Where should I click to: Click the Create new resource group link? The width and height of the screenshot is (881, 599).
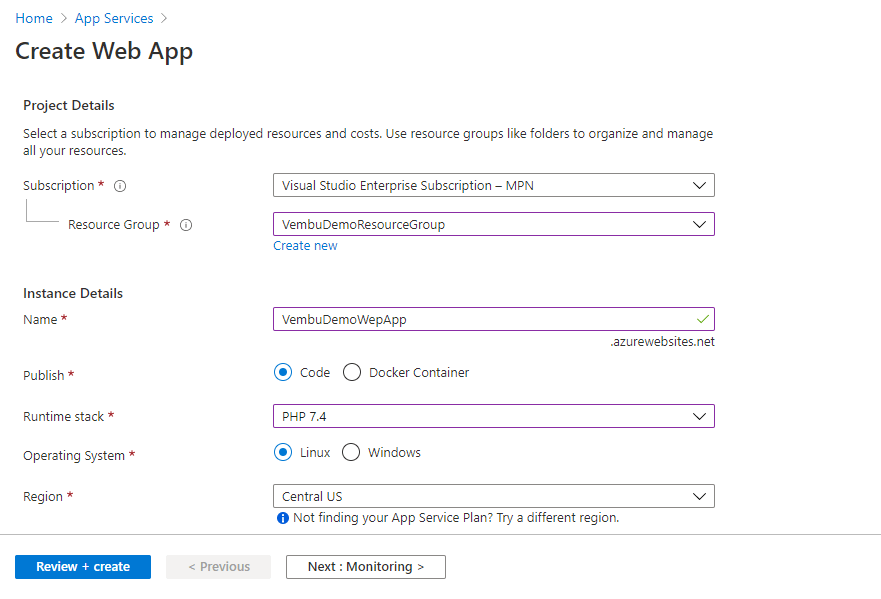click(305, 246)
